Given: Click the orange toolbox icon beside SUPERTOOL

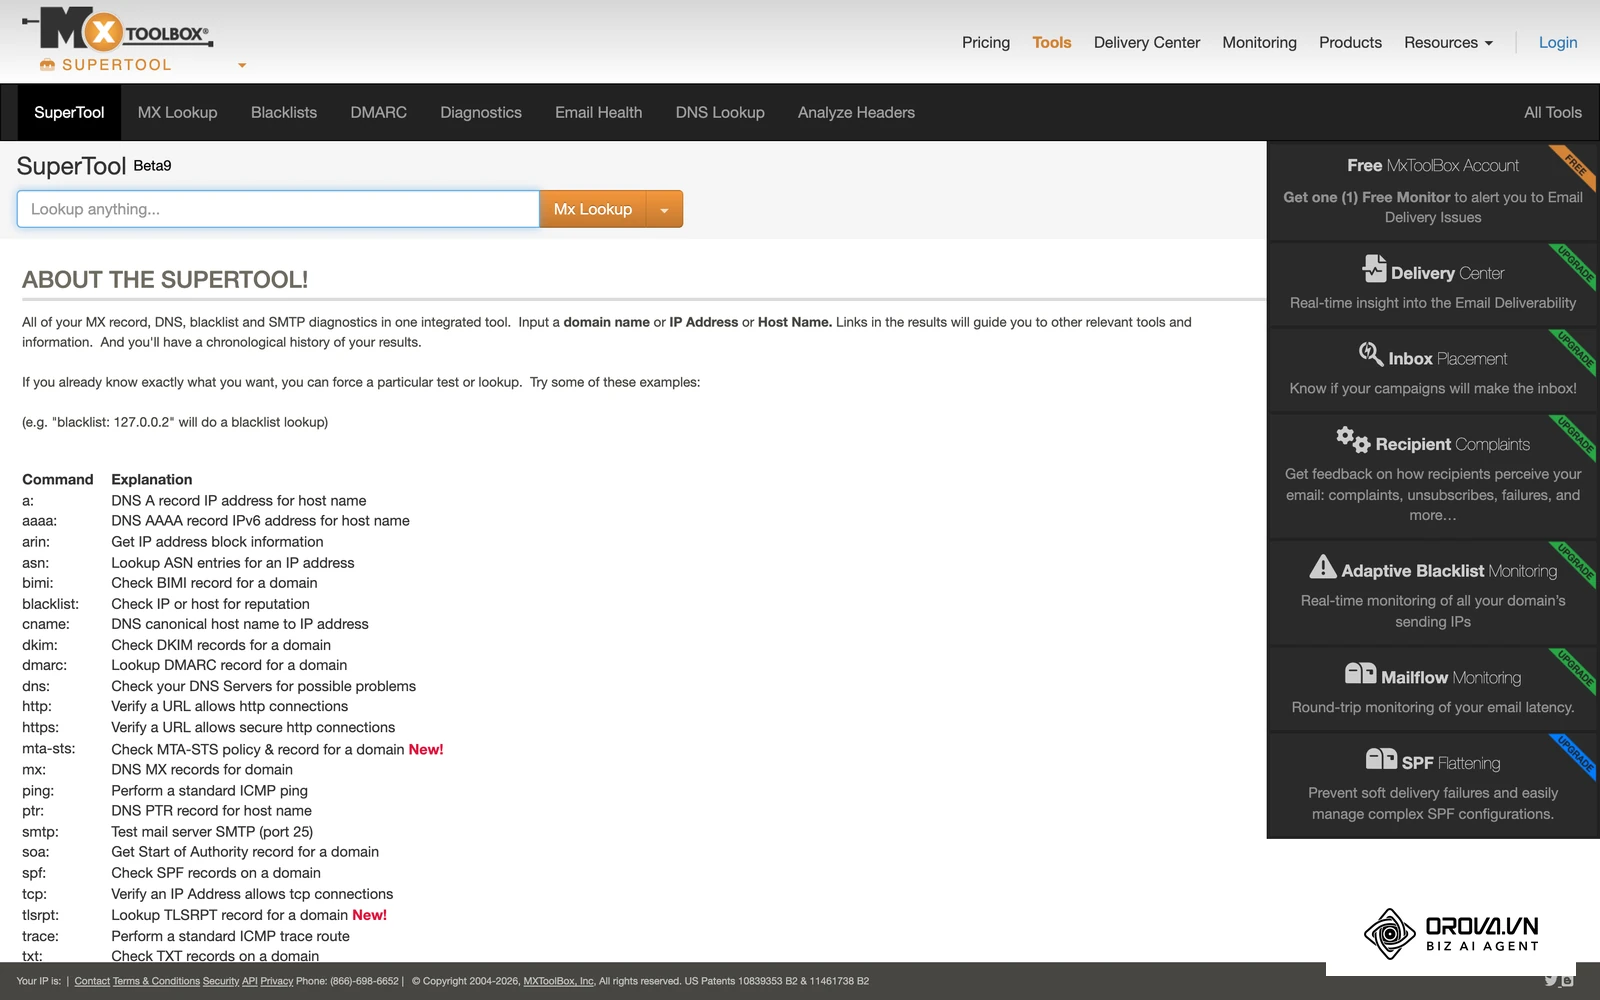Looking at the screenshot, I should click(x=47, y=65).
